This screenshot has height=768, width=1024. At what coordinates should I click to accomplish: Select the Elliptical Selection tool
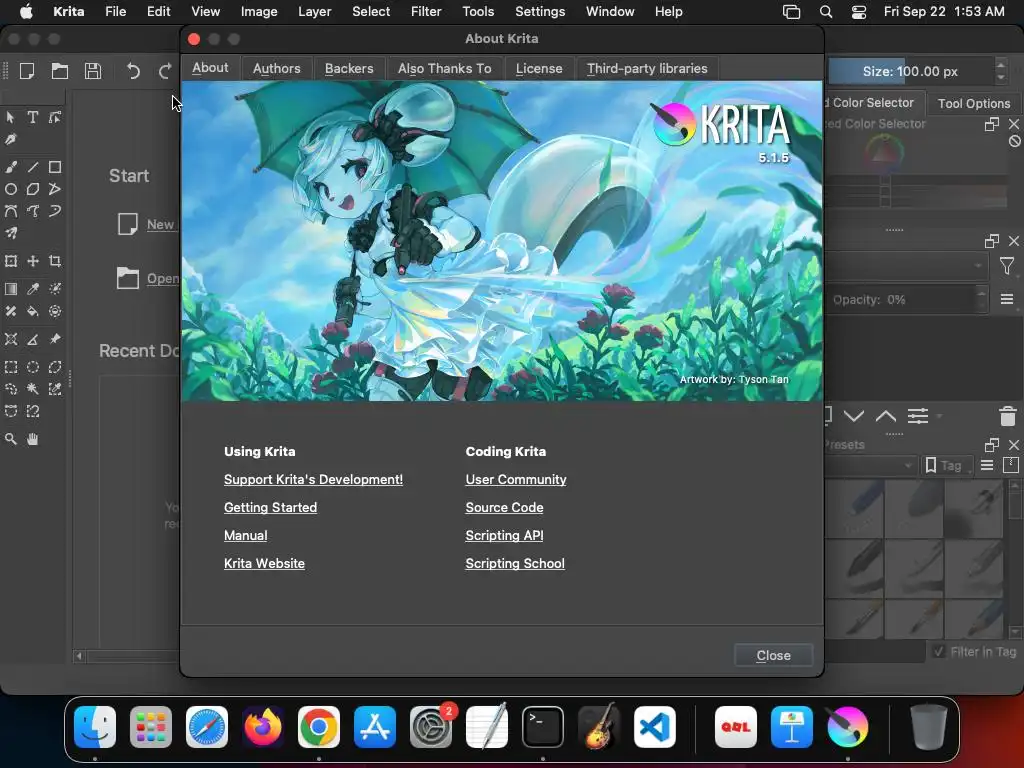click(x=33, y=367)
